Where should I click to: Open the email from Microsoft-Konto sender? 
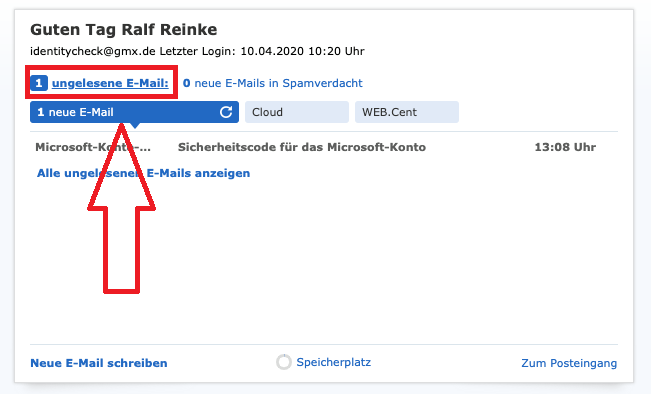tap(93, 147)
